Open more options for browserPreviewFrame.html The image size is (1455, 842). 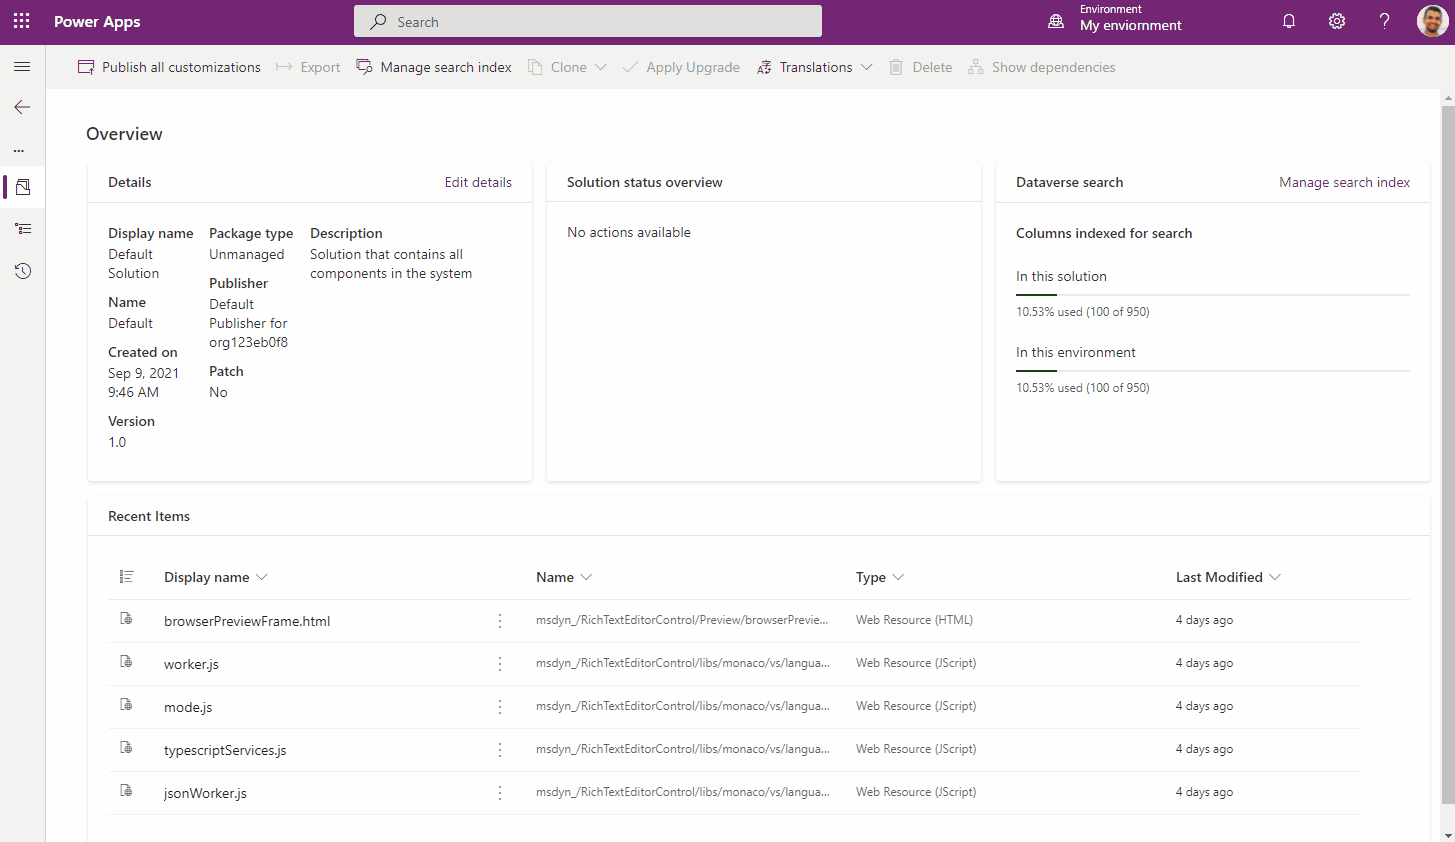click(500, 621)
